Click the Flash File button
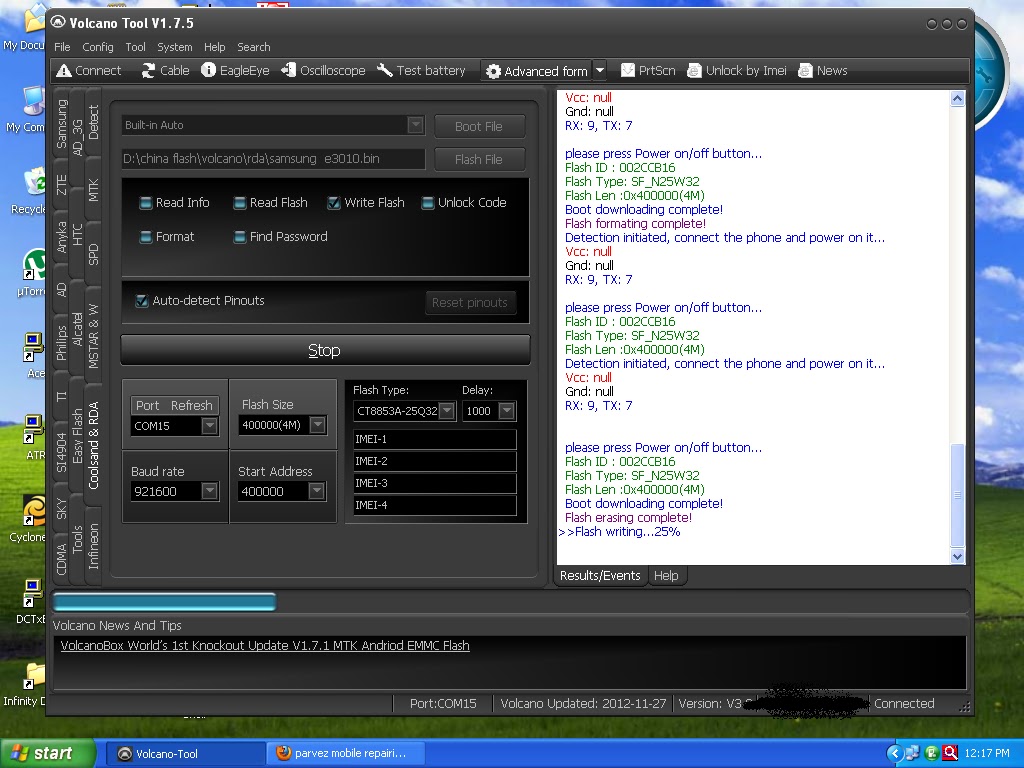 479,159
